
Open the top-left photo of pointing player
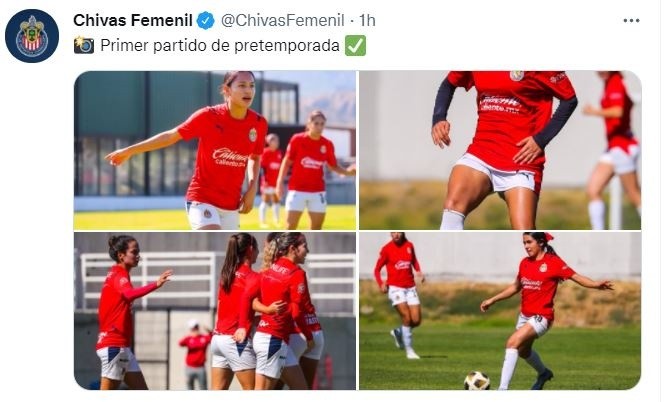pos(215,151)
